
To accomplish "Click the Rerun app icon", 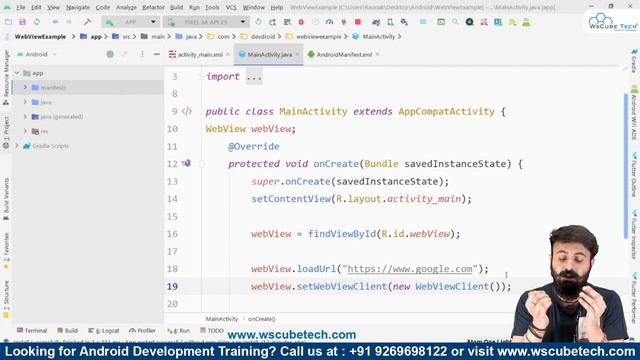I will [x=258, y=22].
